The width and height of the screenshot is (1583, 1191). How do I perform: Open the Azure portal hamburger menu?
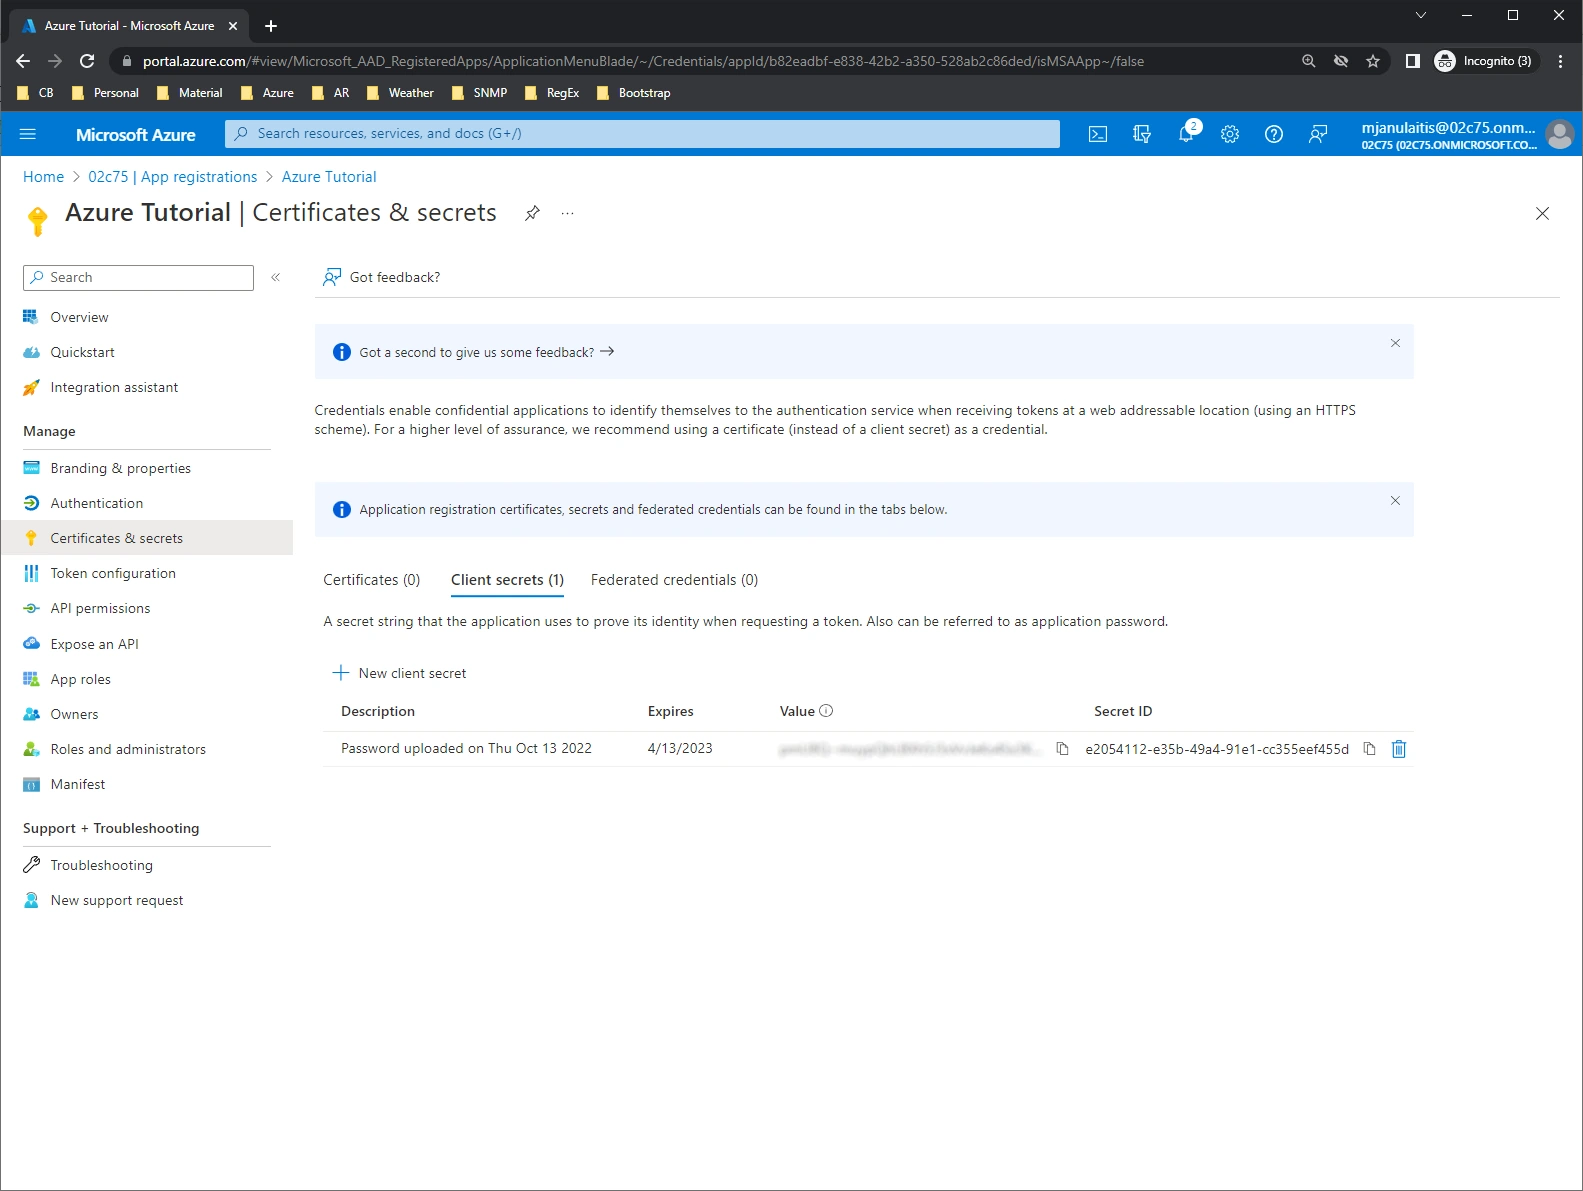coord(28,134)
